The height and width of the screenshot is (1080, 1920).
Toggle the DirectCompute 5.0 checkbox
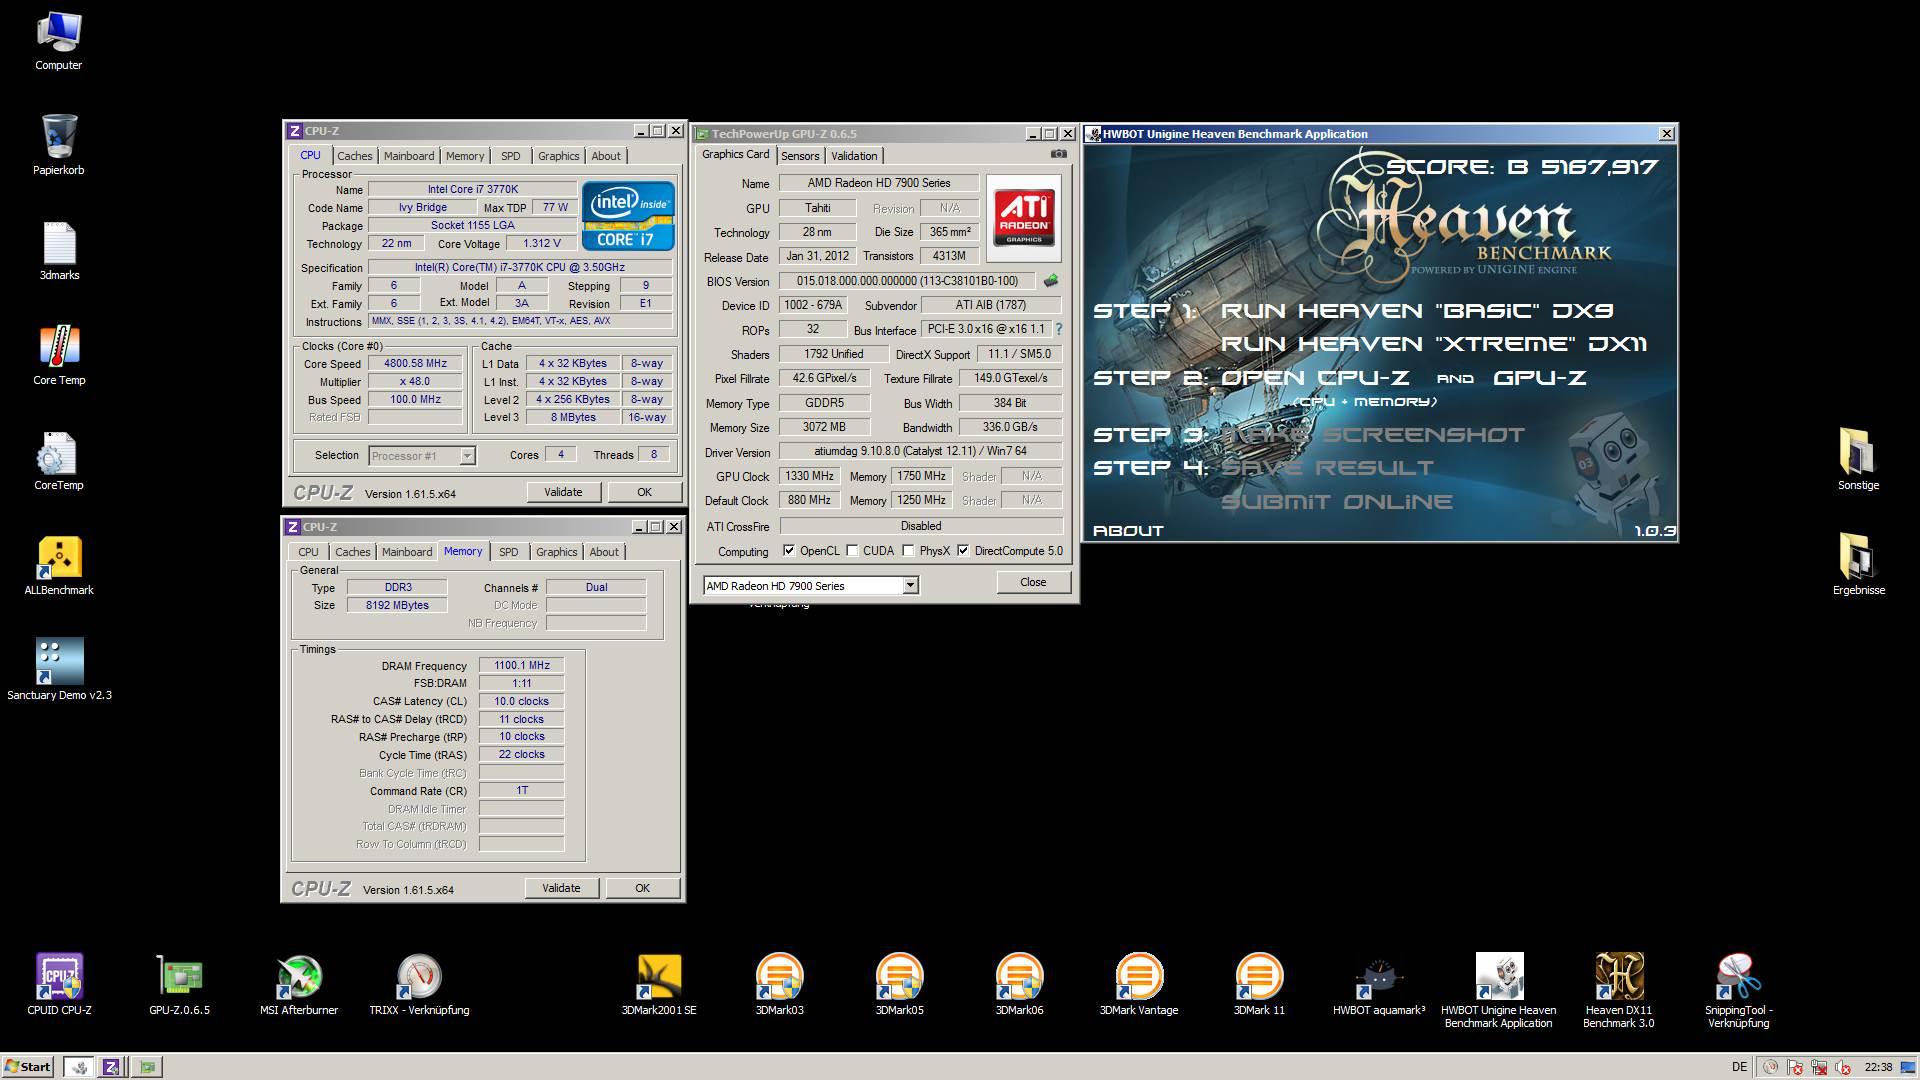click(963, 550)
